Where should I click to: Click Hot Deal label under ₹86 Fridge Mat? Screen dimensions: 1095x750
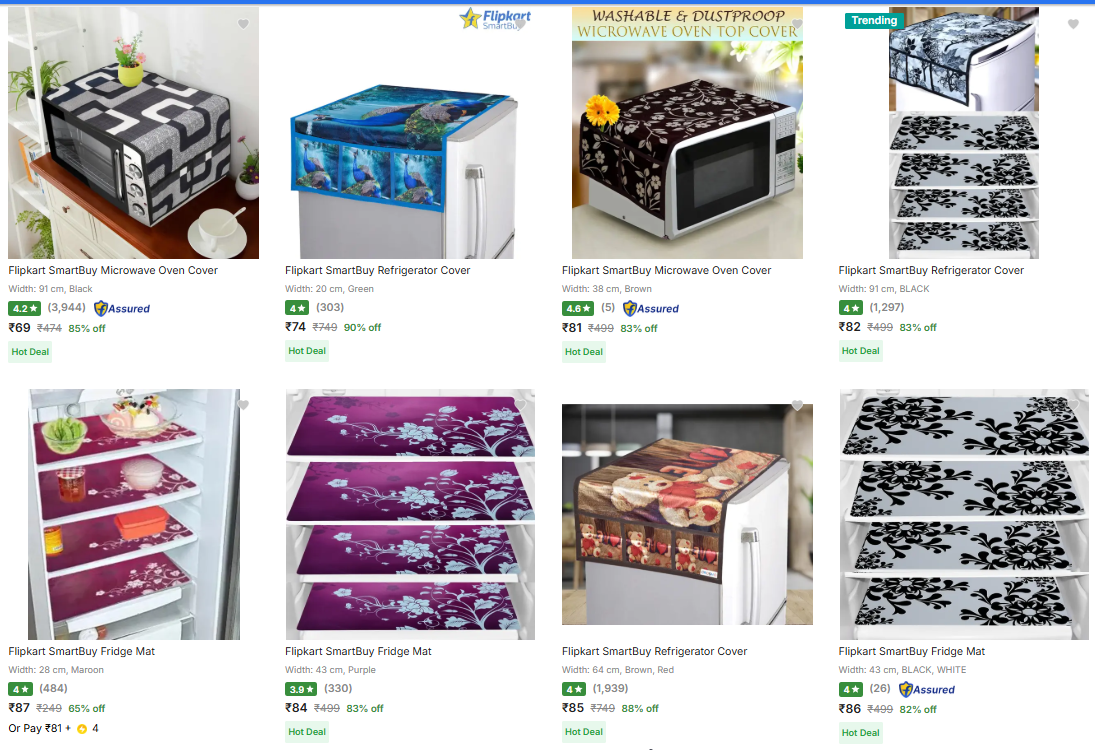point(860,733)
